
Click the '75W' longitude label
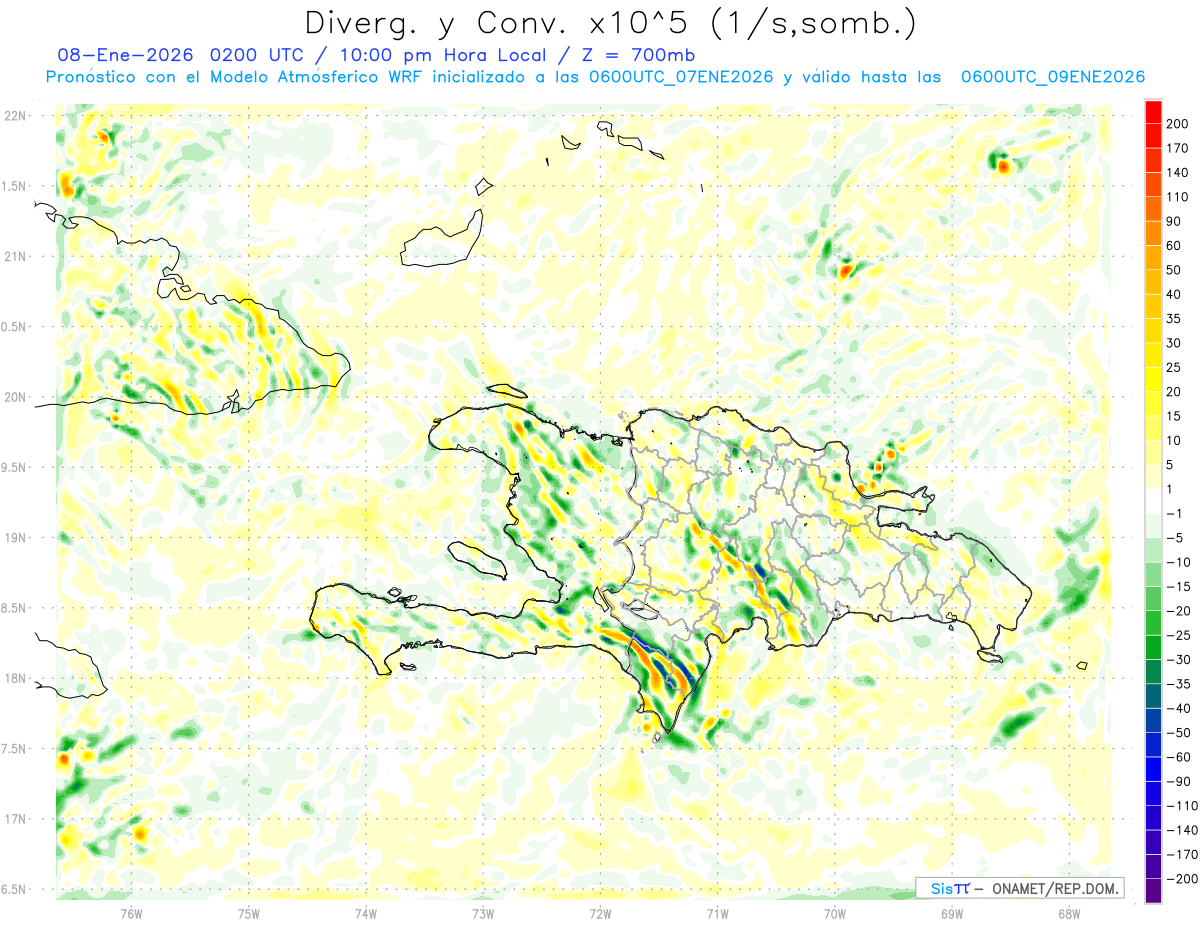(x=249, y=913)
